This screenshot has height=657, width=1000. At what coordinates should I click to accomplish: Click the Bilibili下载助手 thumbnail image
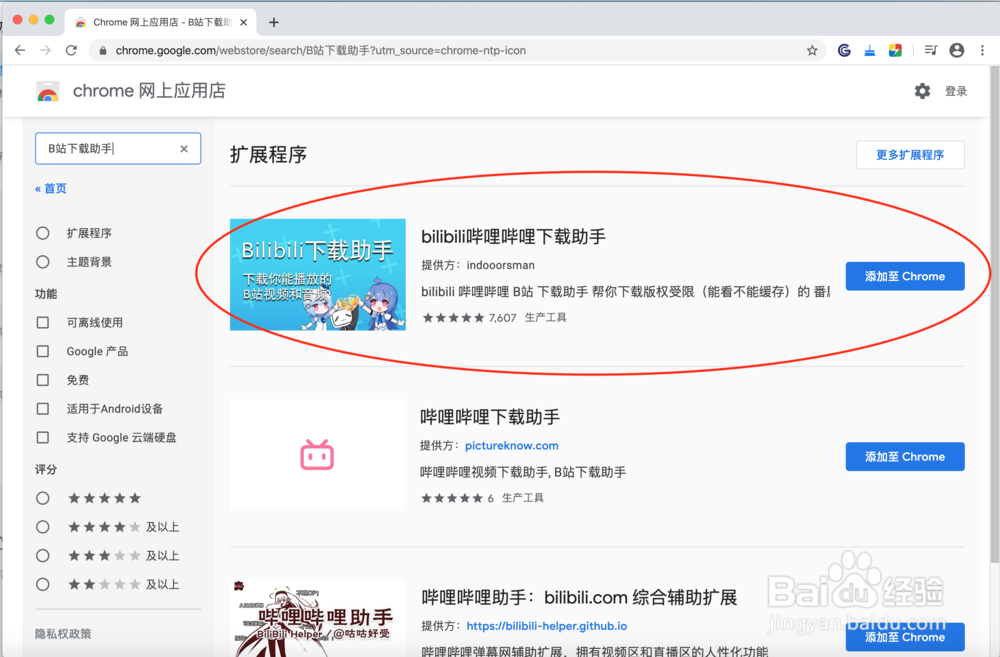click(x=318, y=274)
